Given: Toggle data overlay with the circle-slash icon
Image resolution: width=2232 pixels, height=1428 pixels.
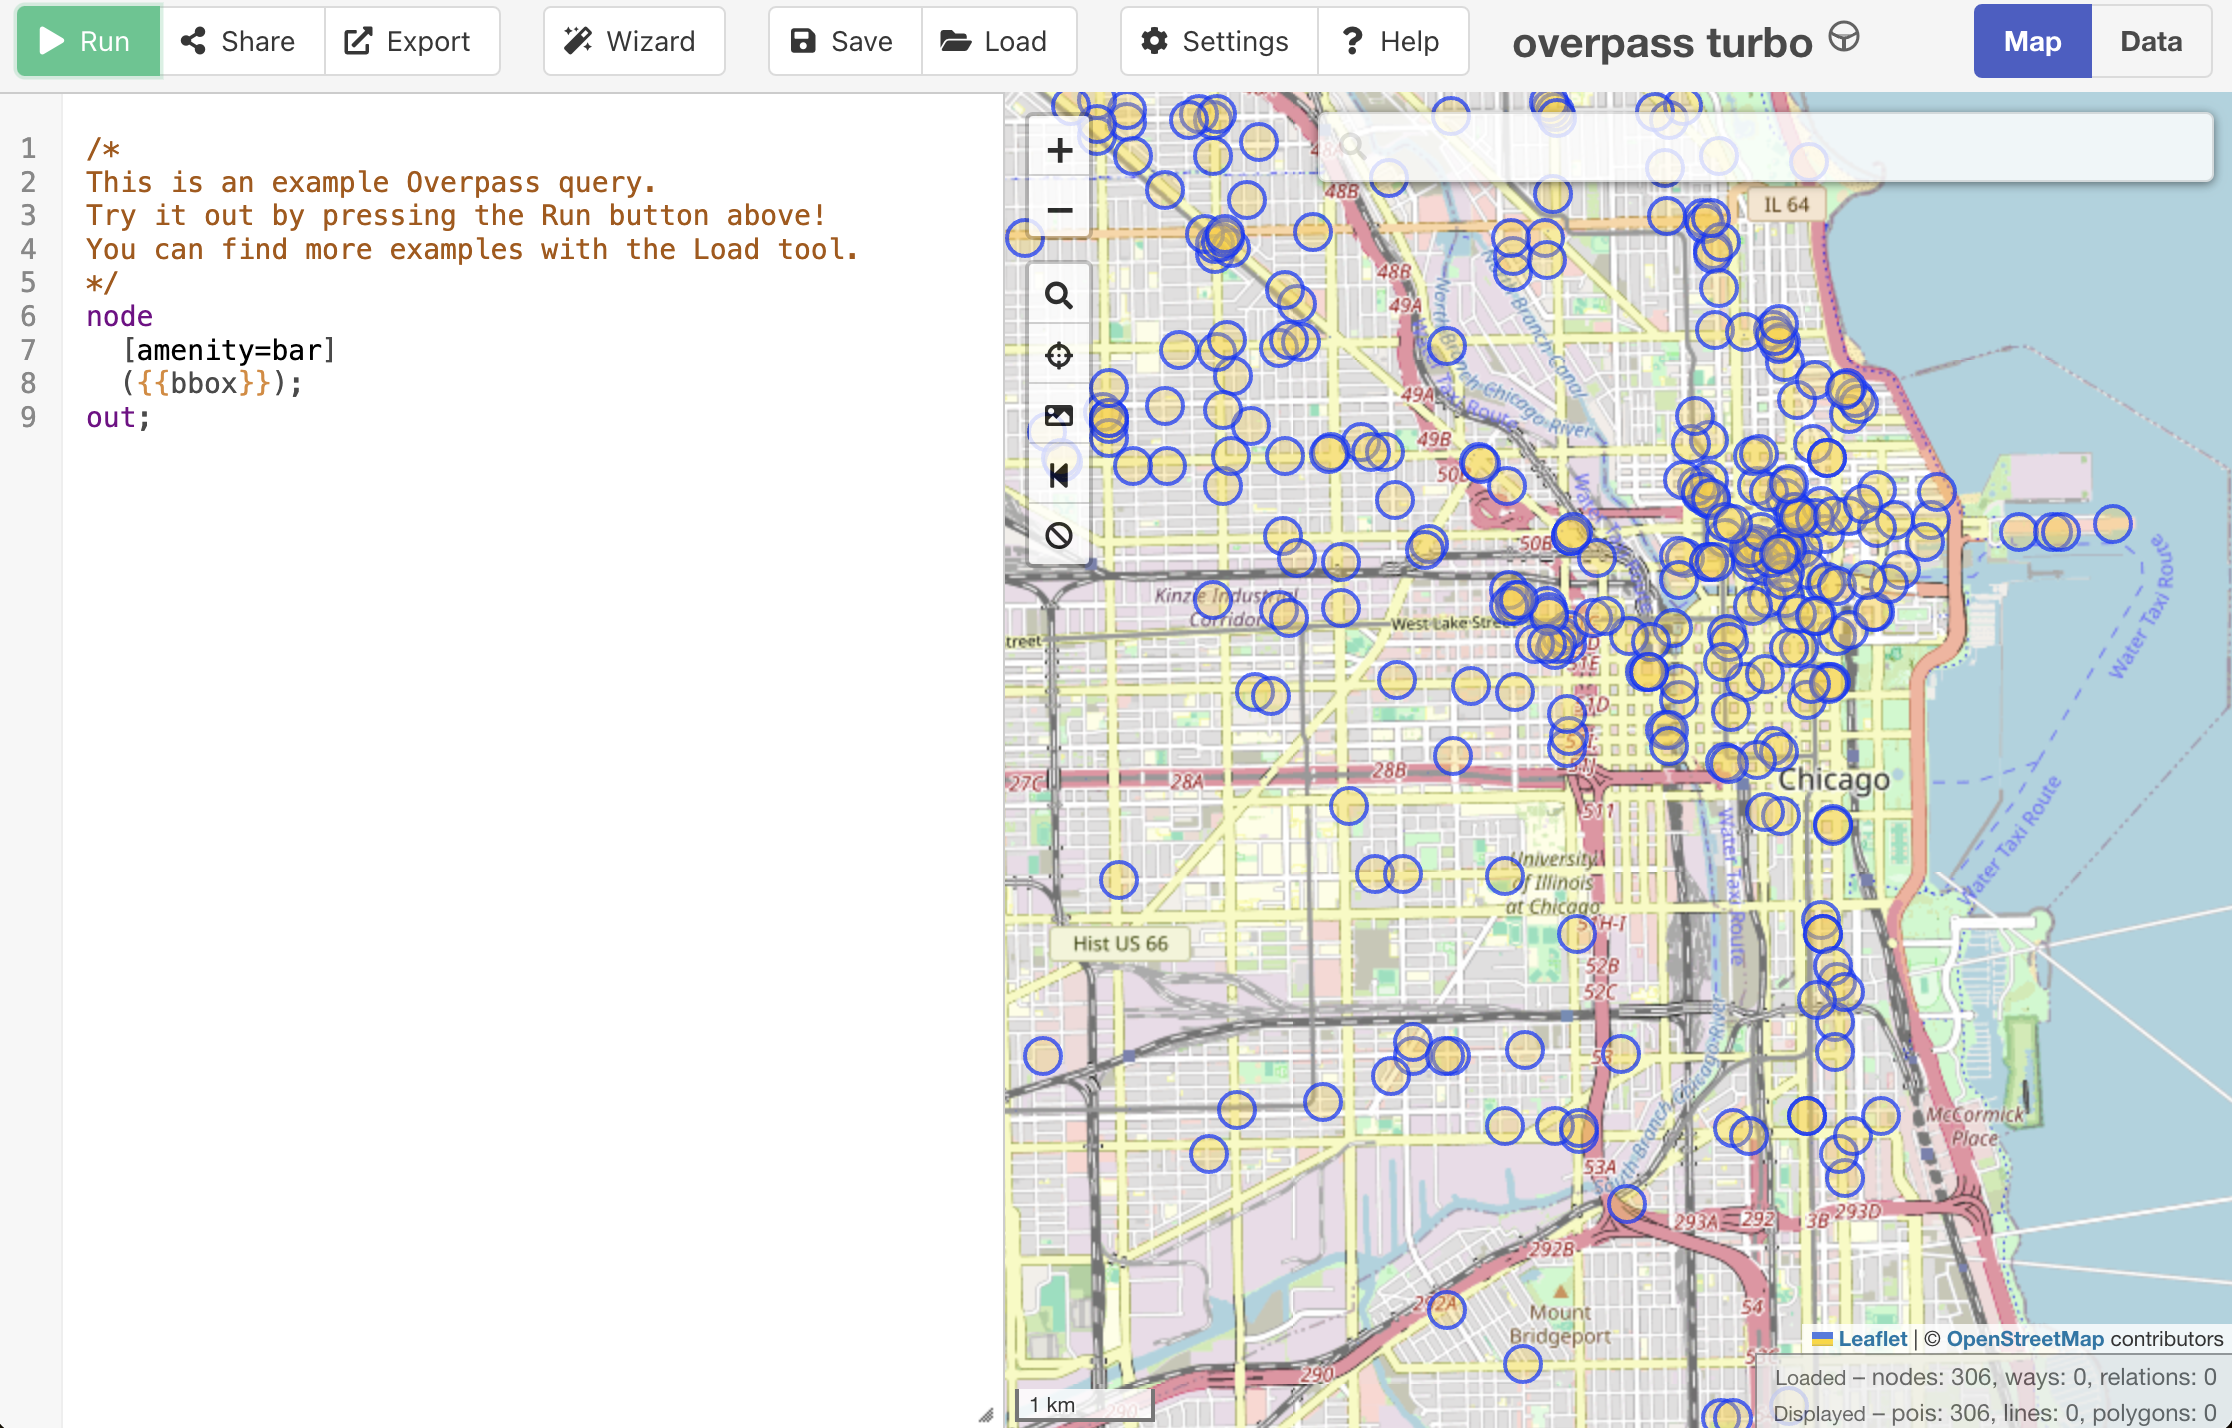Looking at the screenshot, I should click(1059, 535).
